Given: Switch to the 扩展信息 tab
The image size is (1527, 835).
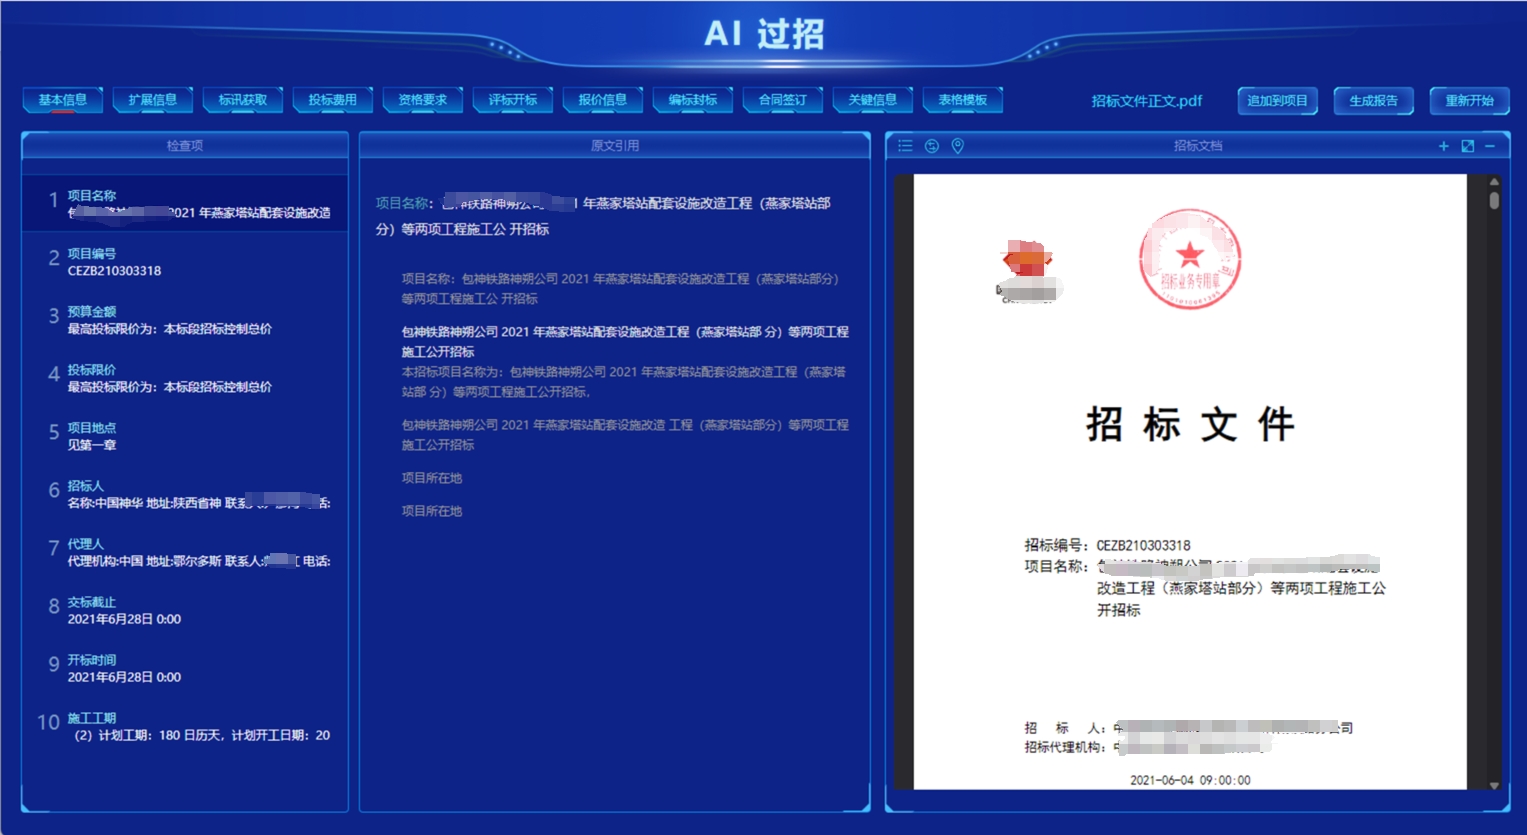Looking at the screenshot, I should pyautogui.click(x=153, y=100).
